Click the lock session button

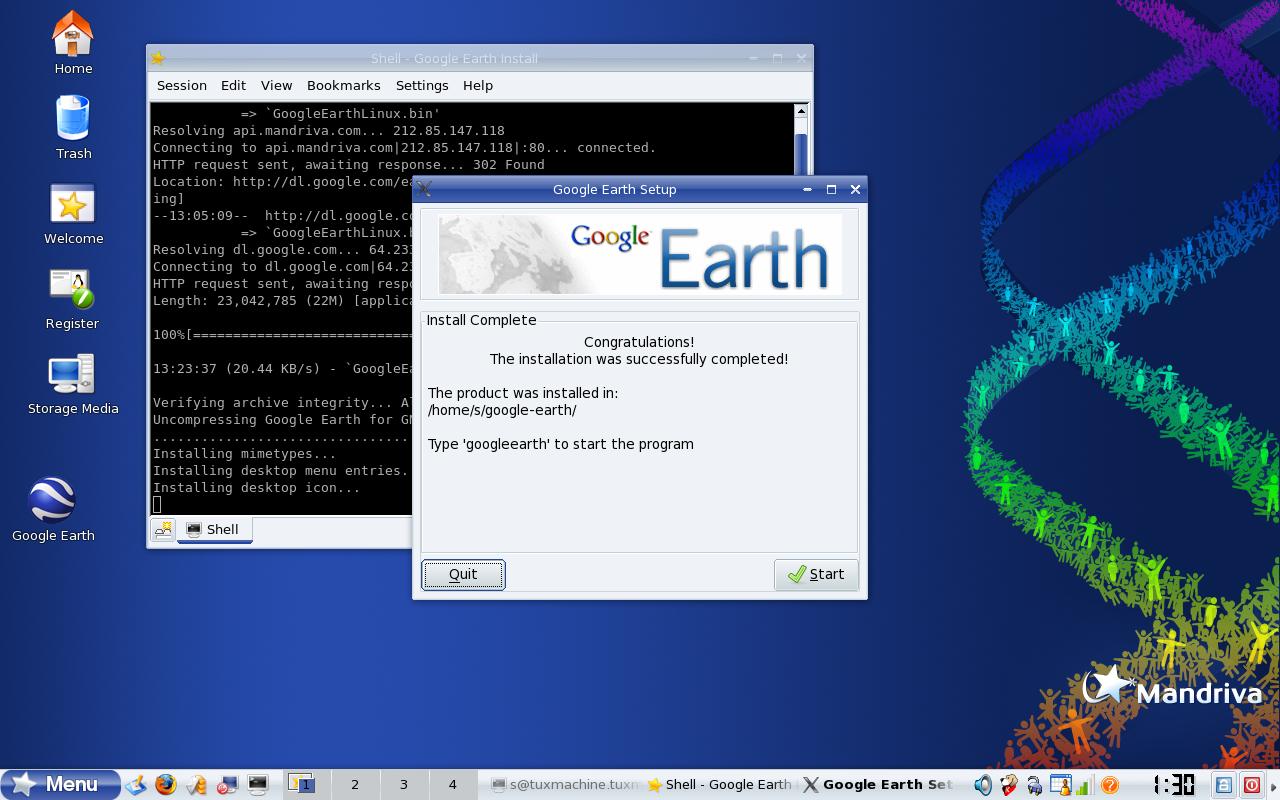(1224, 785)
